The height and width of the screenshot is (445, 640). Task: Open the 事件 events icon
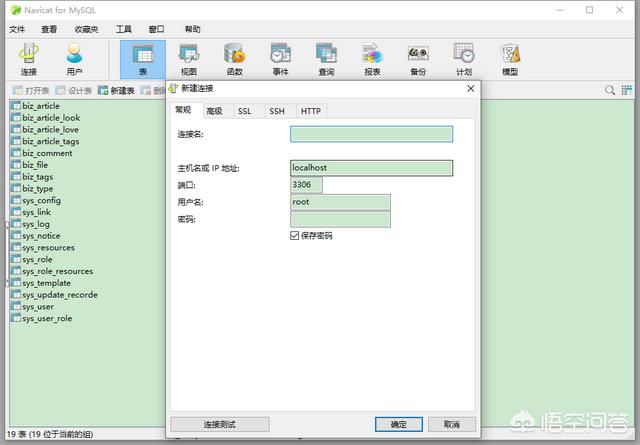tap(280, 60)
